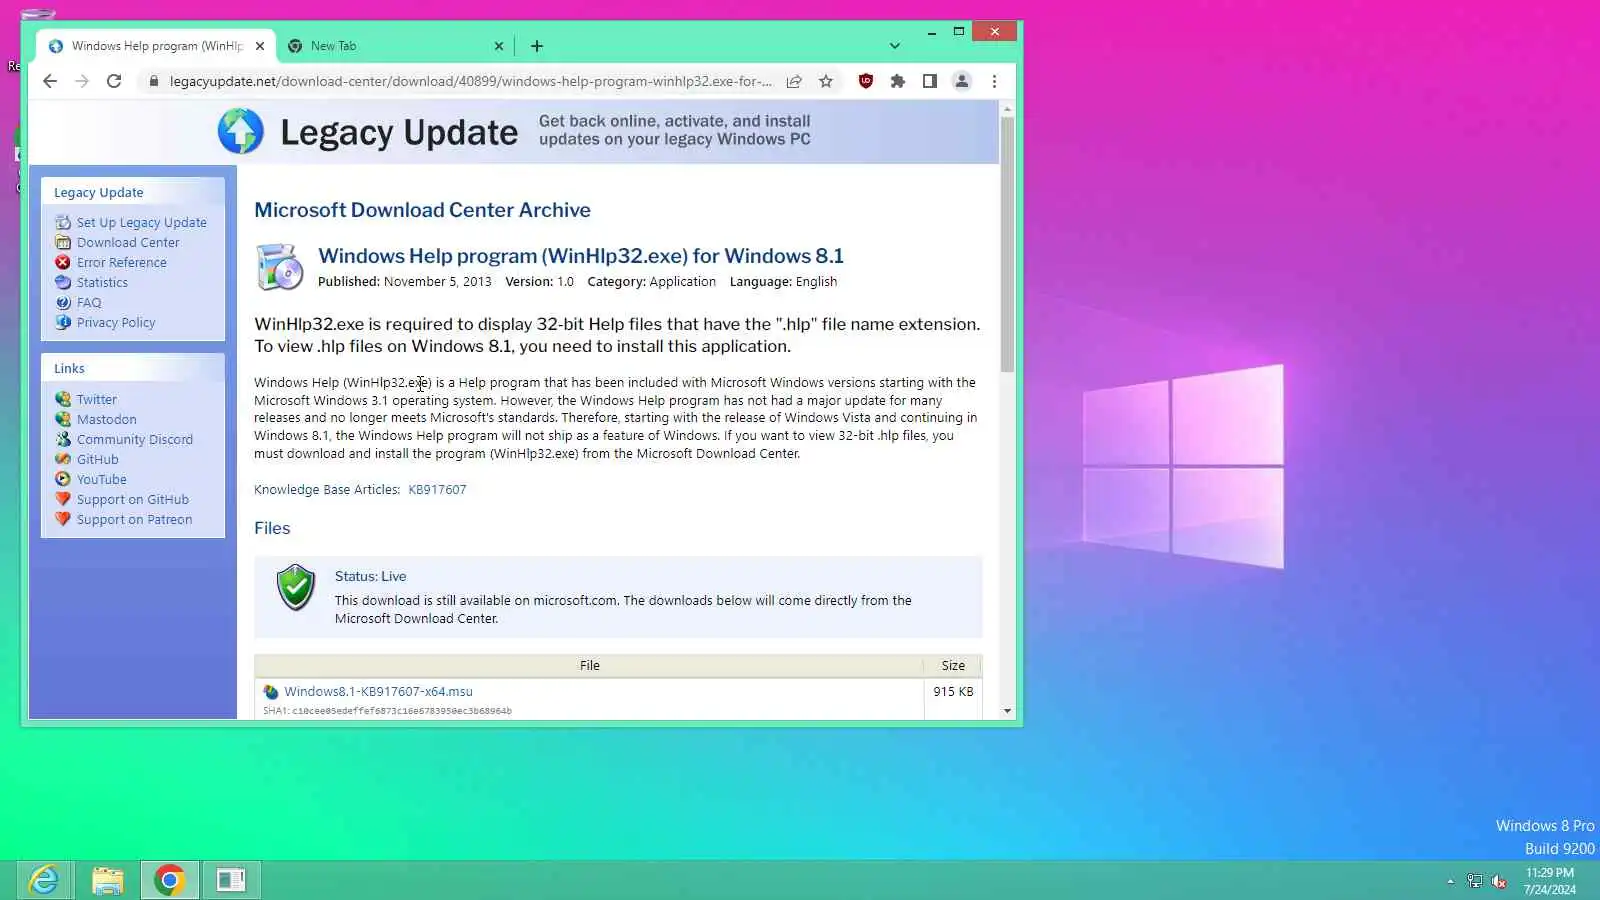Toggle the Chrome side panel
The width and height of the screenshot is (1600, 900).
[x=930, y=81]
